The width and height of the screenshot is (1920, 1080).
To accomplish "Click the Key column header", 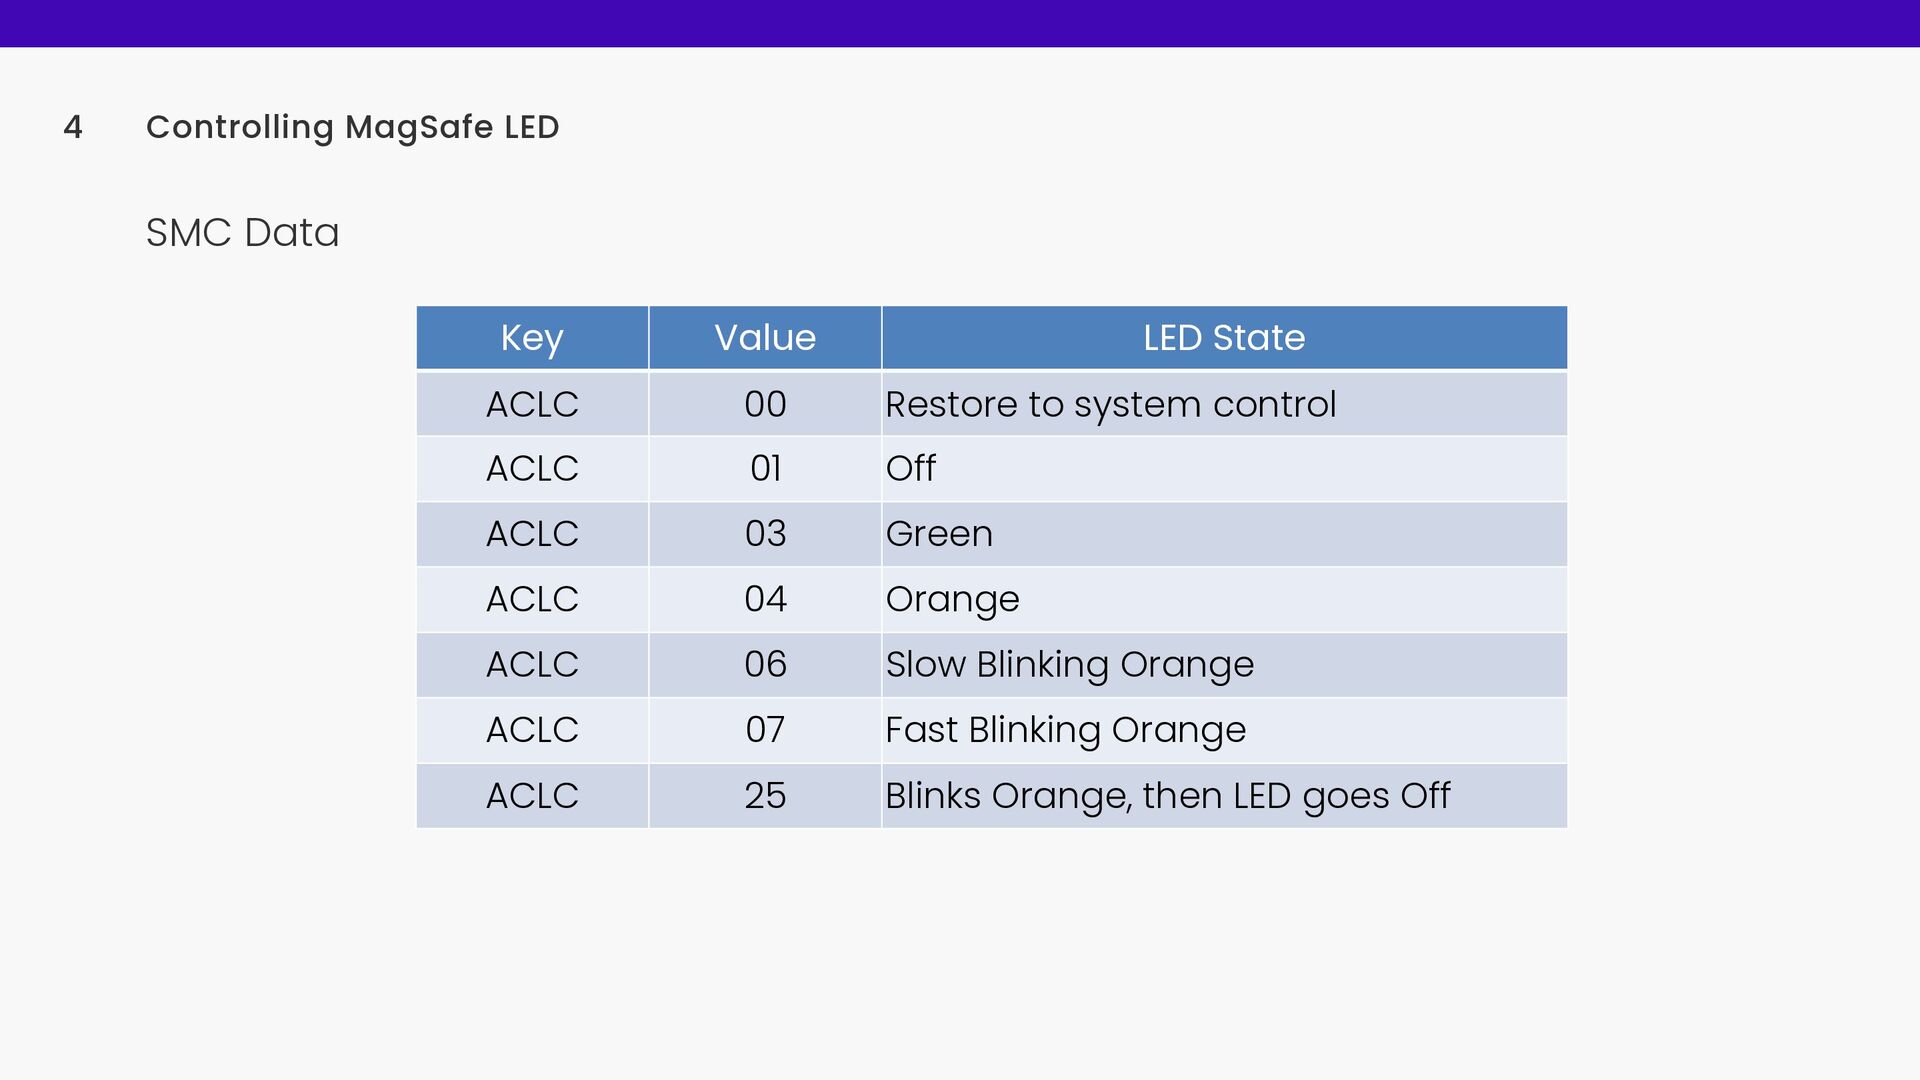I will [532, 338].
